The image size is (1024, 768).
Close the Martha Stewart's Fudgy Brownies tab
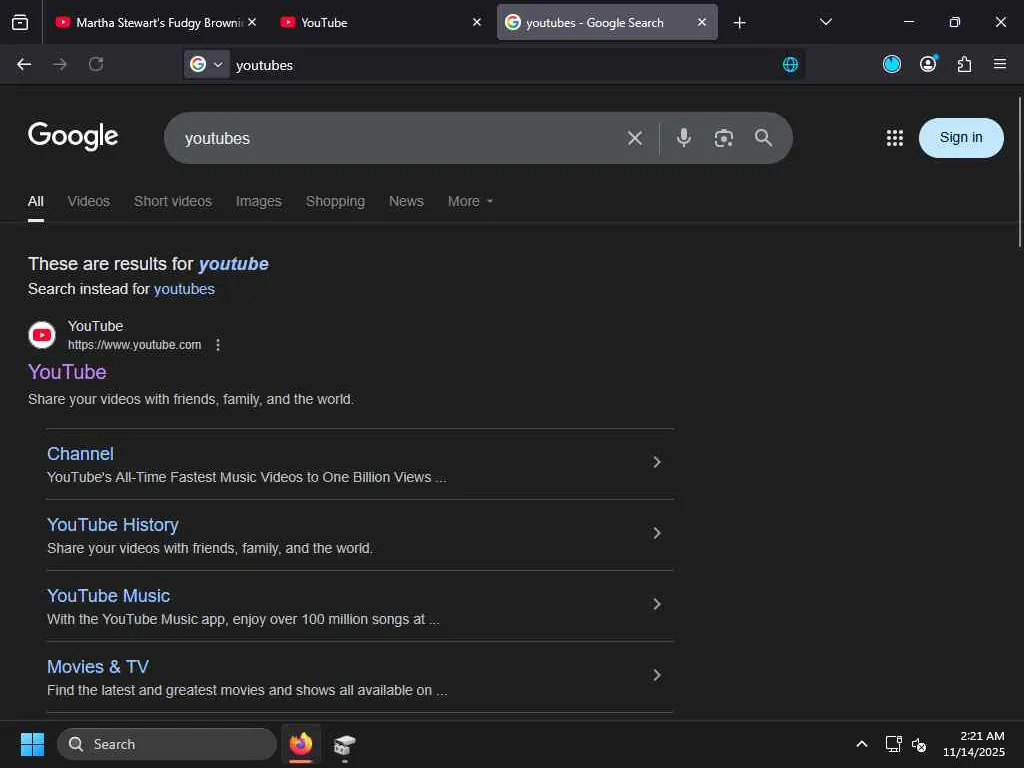252,22
